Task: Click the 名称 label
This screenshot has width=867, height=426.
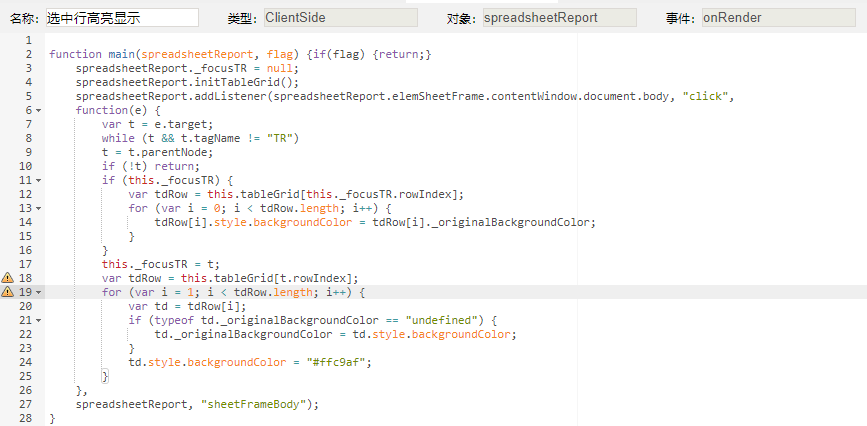Action: tap(26, 18)
